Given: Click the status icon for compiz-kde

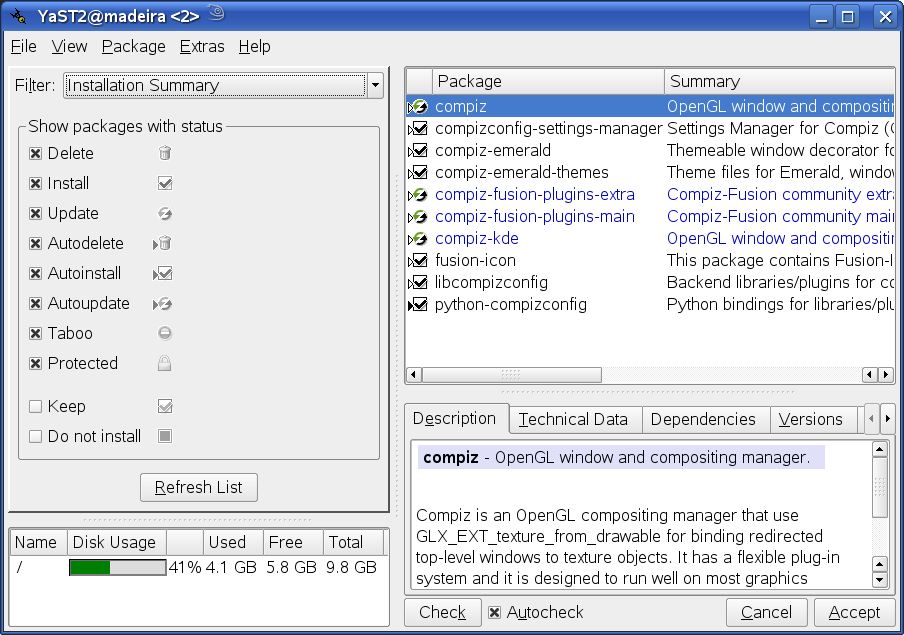Looking at the screenshot, I should click(x=418, y=239).
